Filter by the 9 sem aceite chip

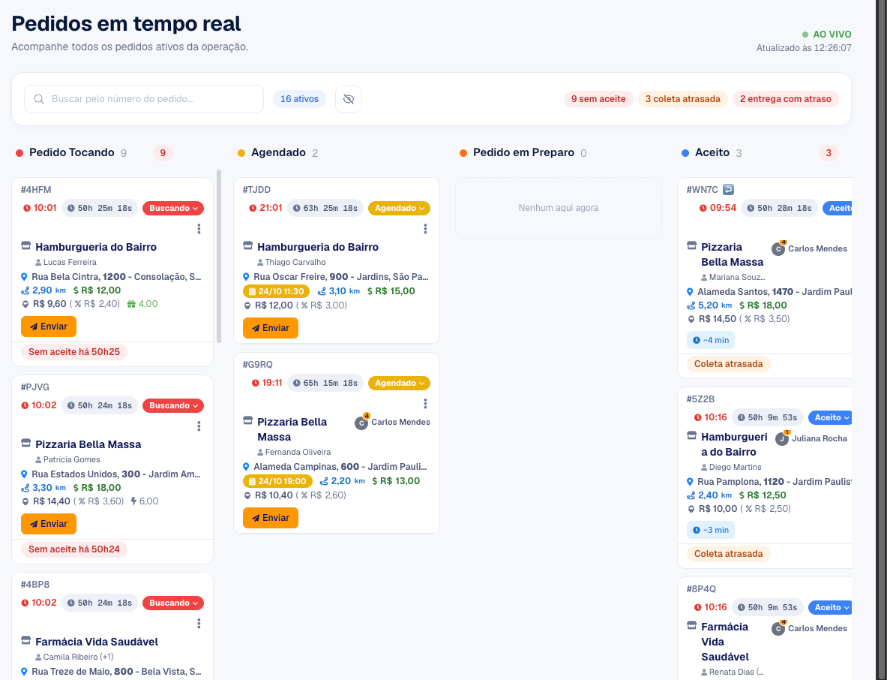(598, 99)
